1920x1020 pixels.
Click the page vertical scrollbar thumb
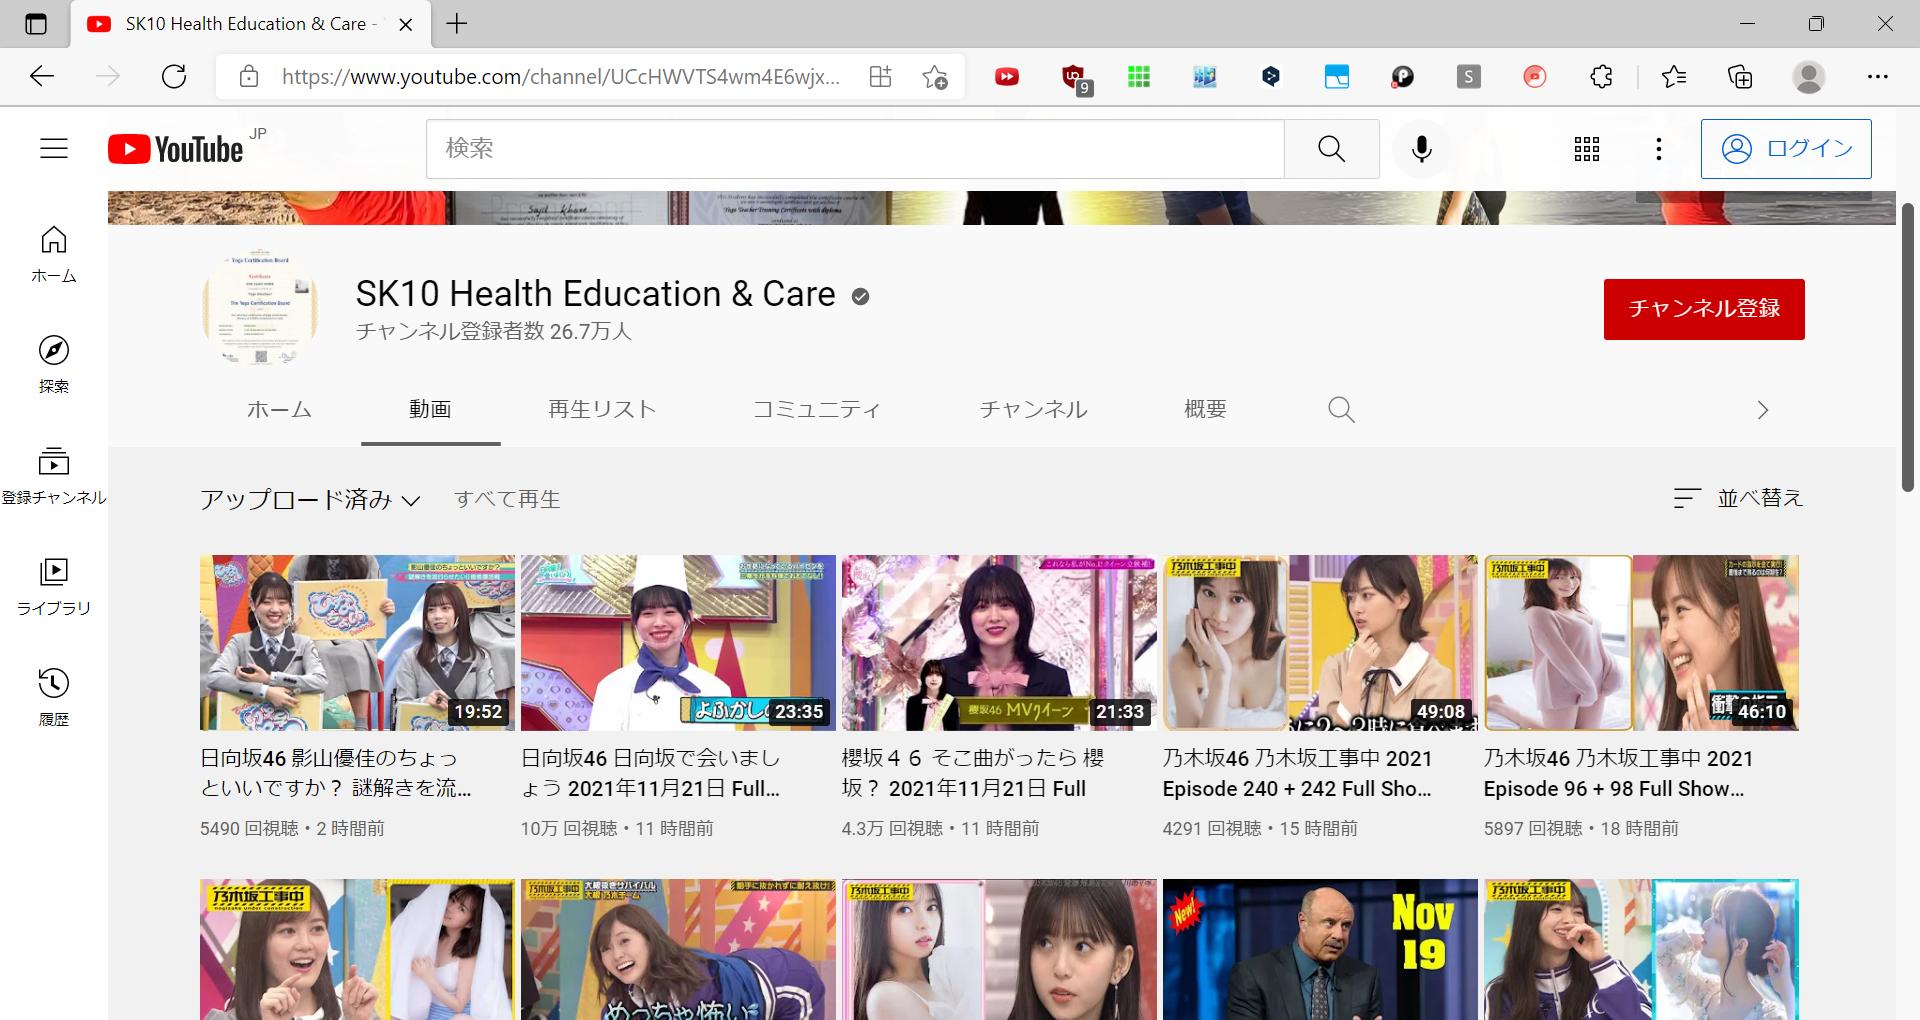(x=1908, y=347)
